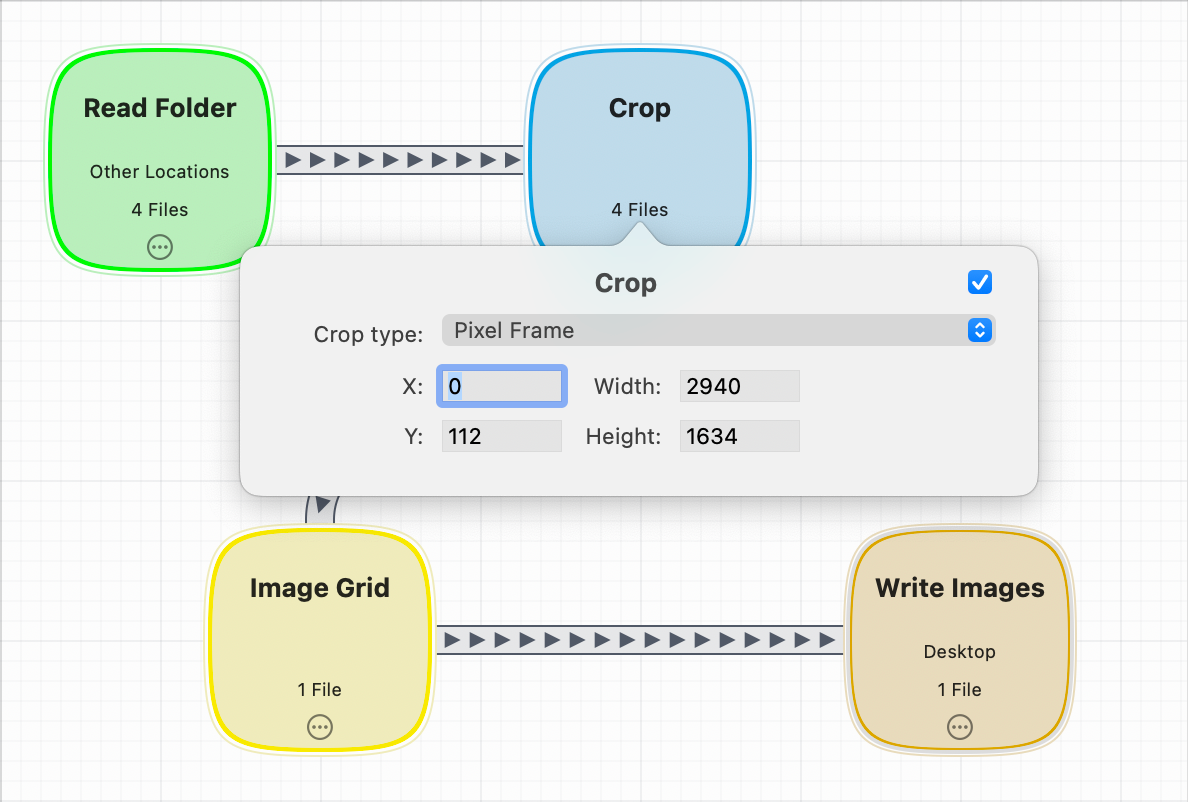Screen dimensions: 1188x802
Task: Click the Width field showing 2940
Action: coord(739,386)
